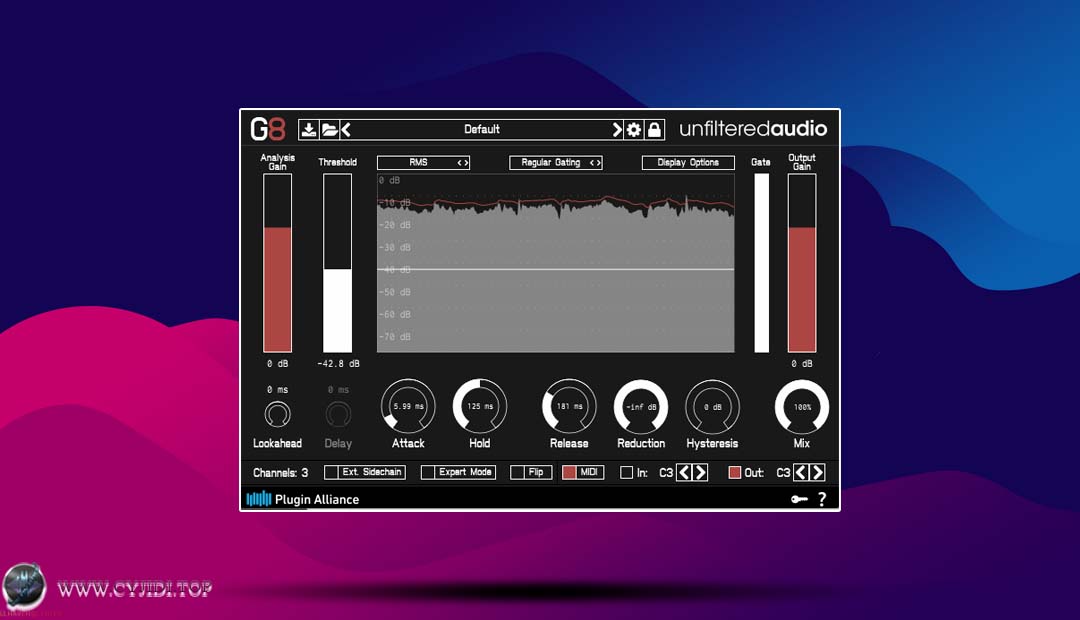This screenshot has height=620, width=1080.
Task: Click the unfilteredaudio brand text
Action: (753, 129)
